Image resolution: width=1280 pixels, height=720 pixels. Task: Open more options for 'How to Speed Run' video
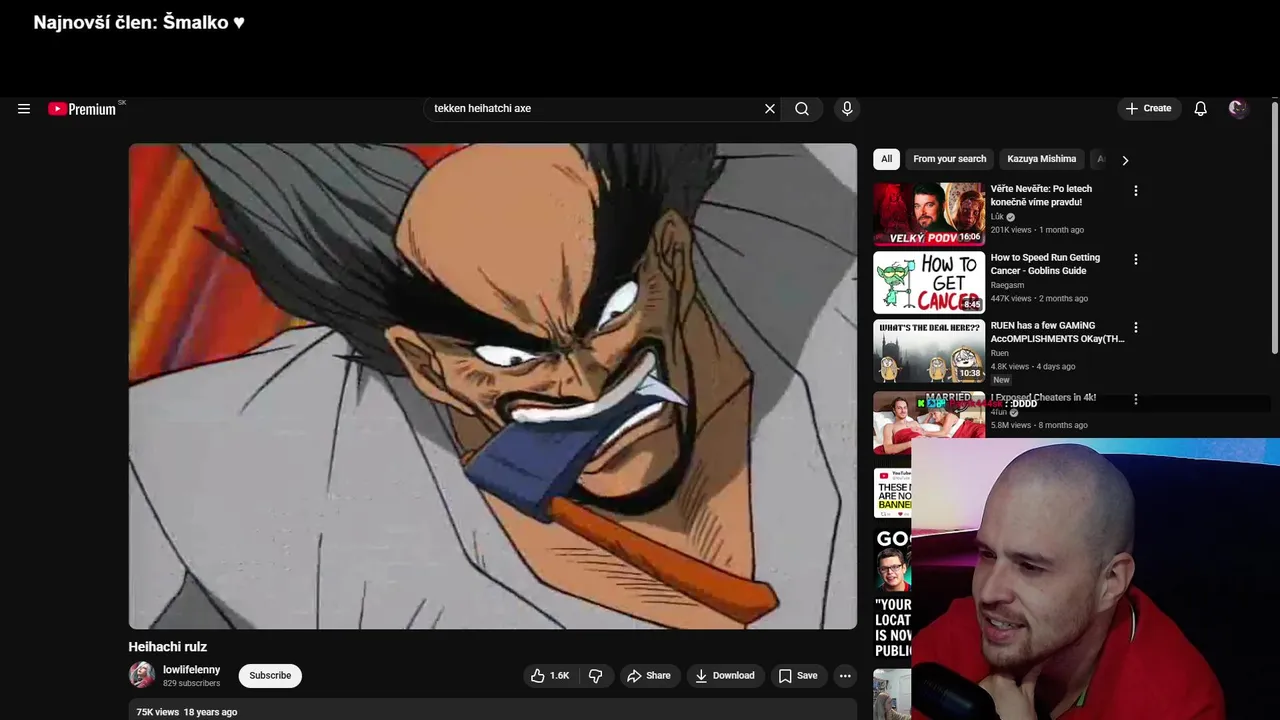click(x=1135, y=260)
